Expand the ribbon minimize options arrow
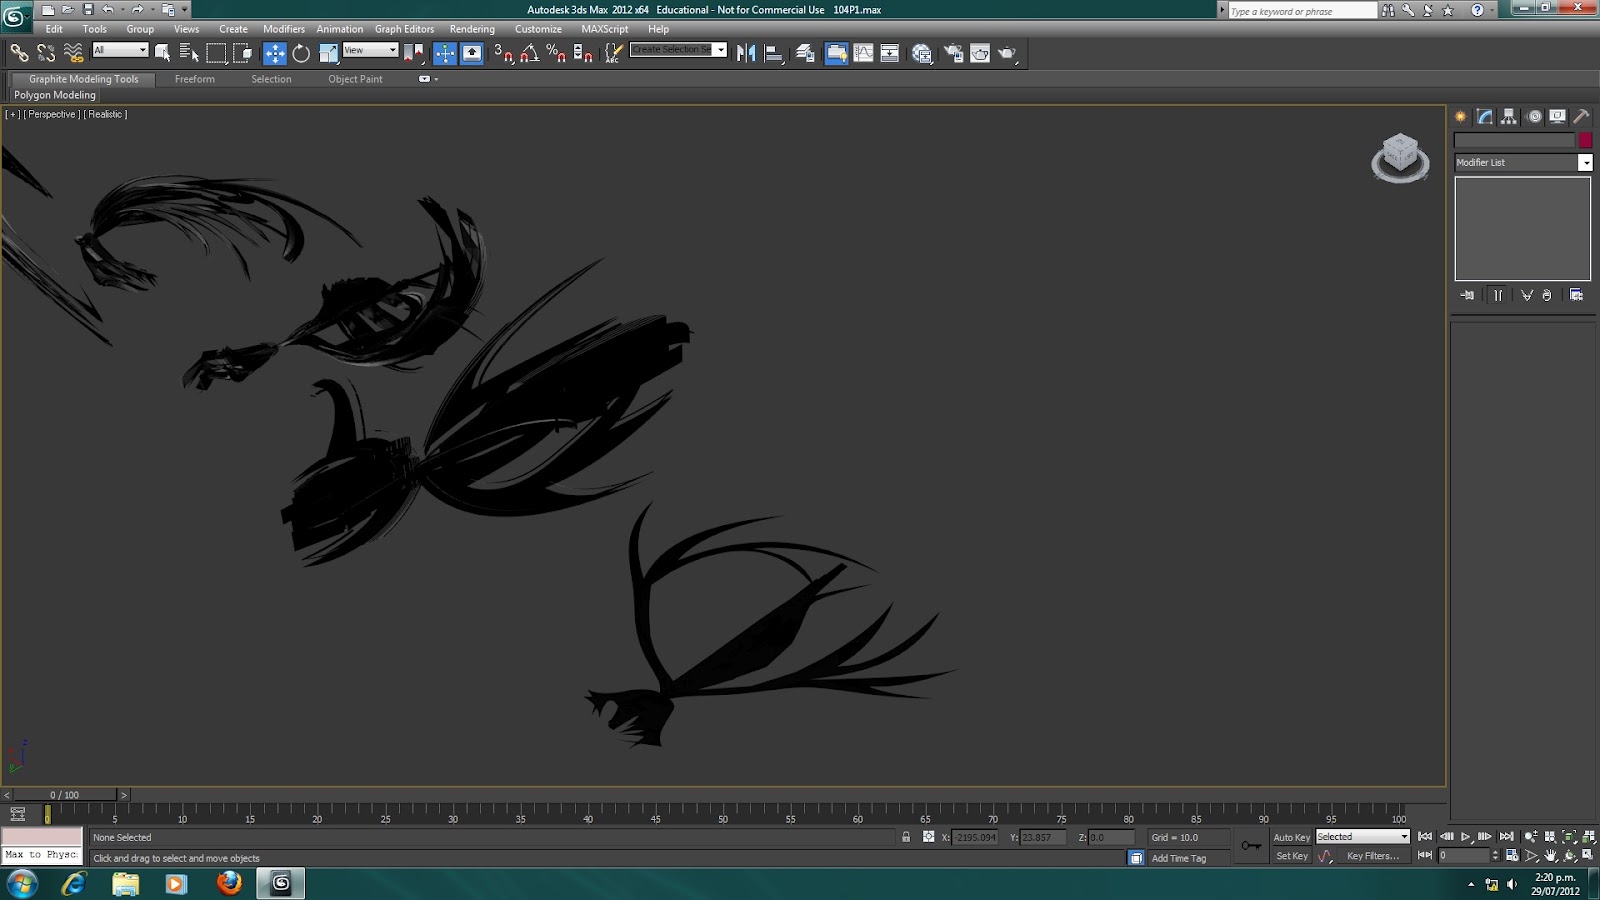Screen dimensions: 1600x900 click(x=436, y=79)
